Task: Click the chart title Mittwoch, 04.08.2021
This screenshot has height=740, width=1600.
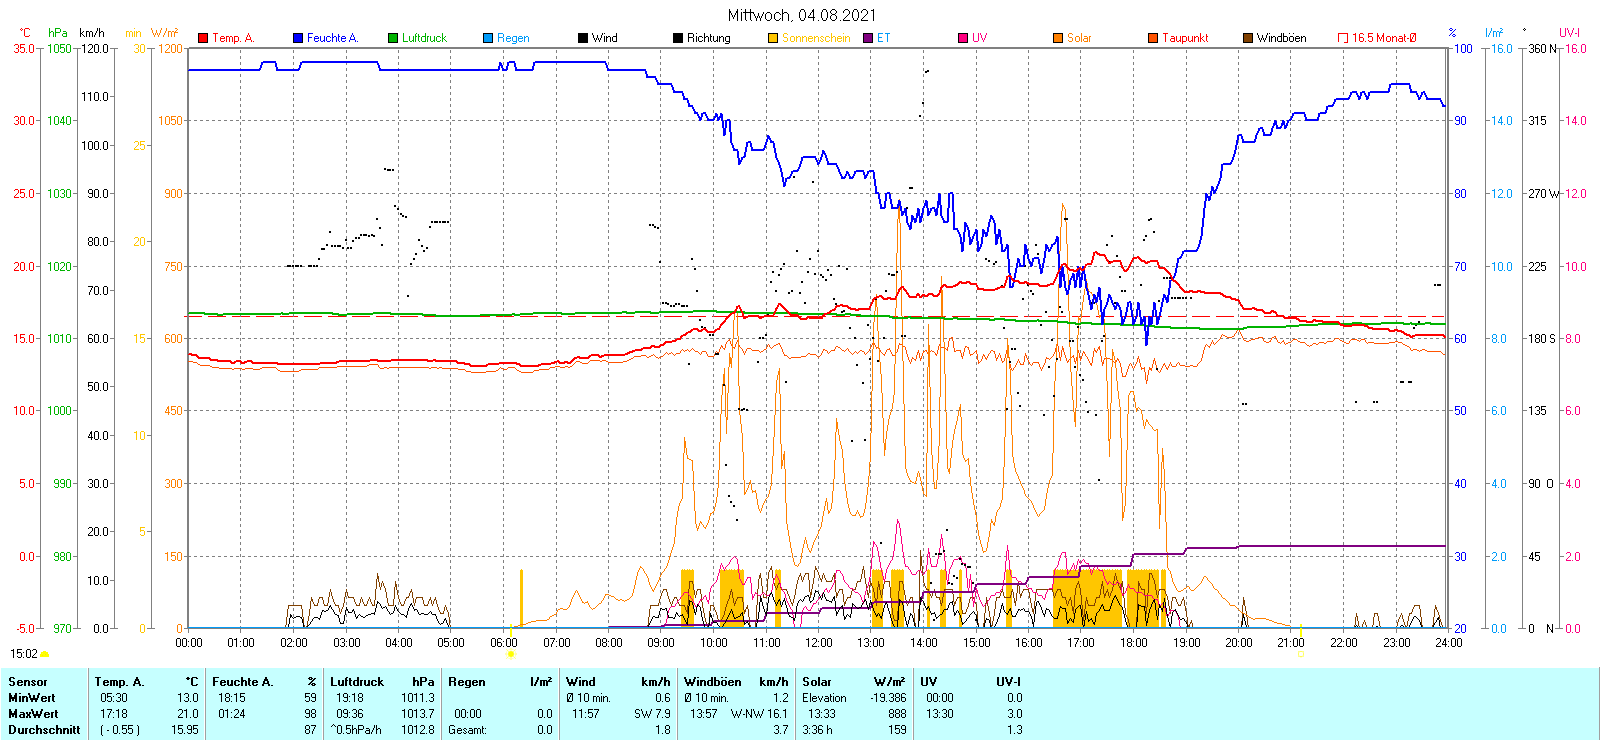Action: pyautogui.click(x=801, y=15)
